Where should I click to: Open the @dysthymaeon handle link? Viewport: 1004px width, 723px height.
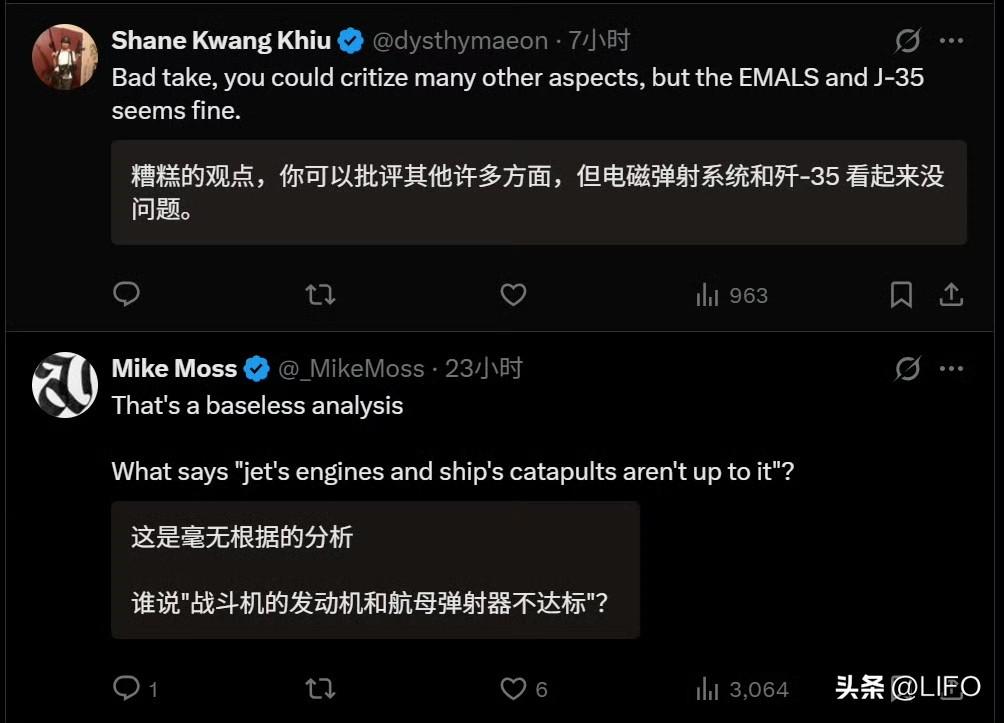tap(460, 41)
